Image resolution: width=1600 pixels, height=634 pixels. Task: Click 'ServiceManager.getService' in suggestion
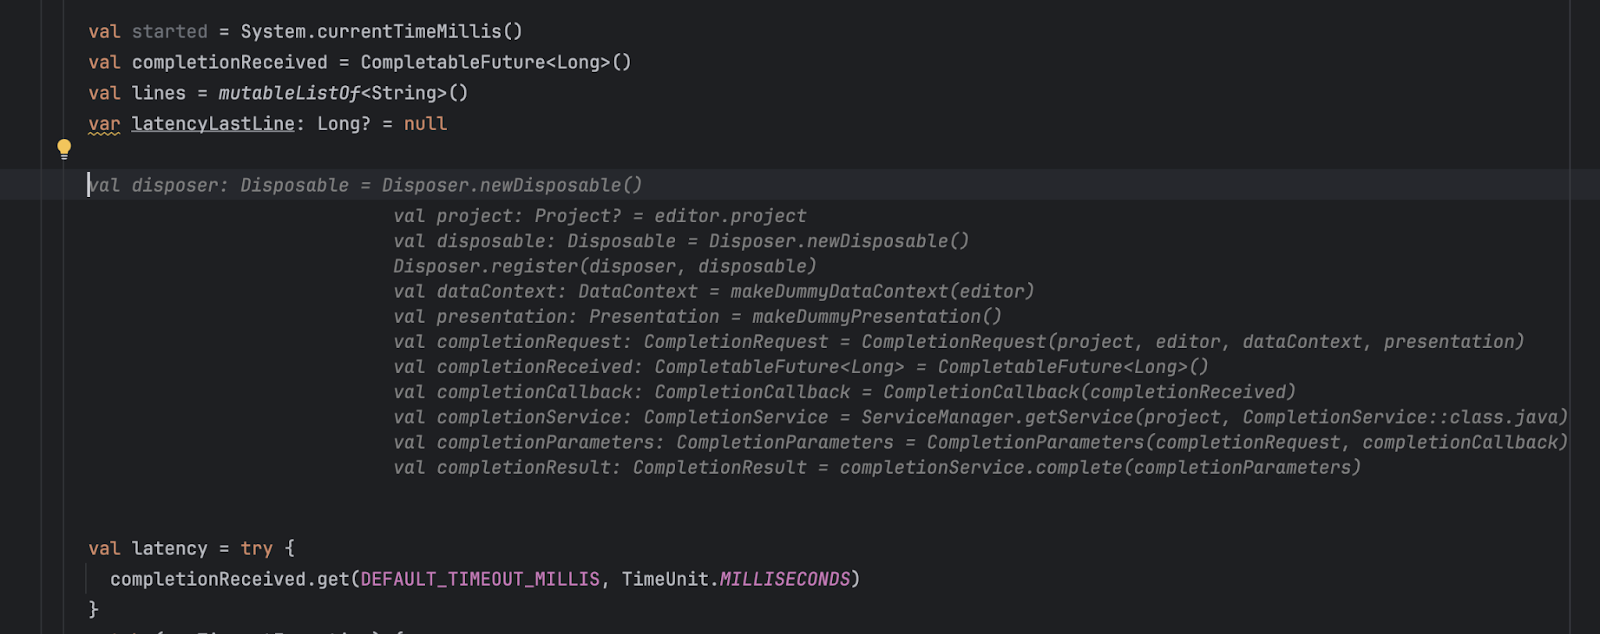pyautogui.click(x=997, y=417)
